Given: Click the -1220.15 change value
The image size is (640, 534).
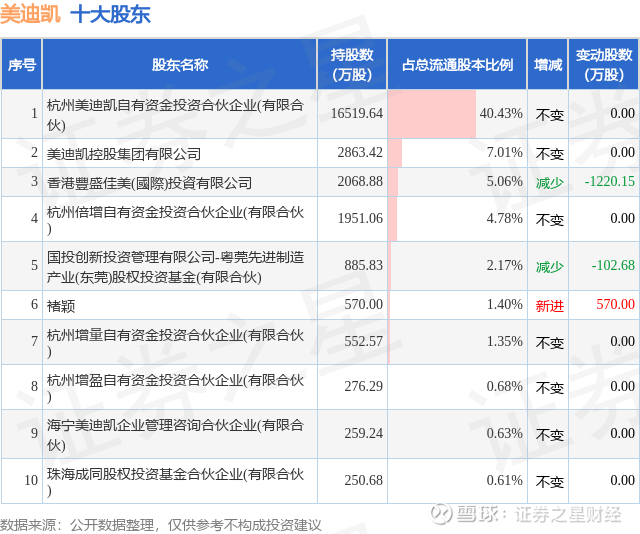Looking at the screenshot, I should pyautogui.click(x=610, y=181).
